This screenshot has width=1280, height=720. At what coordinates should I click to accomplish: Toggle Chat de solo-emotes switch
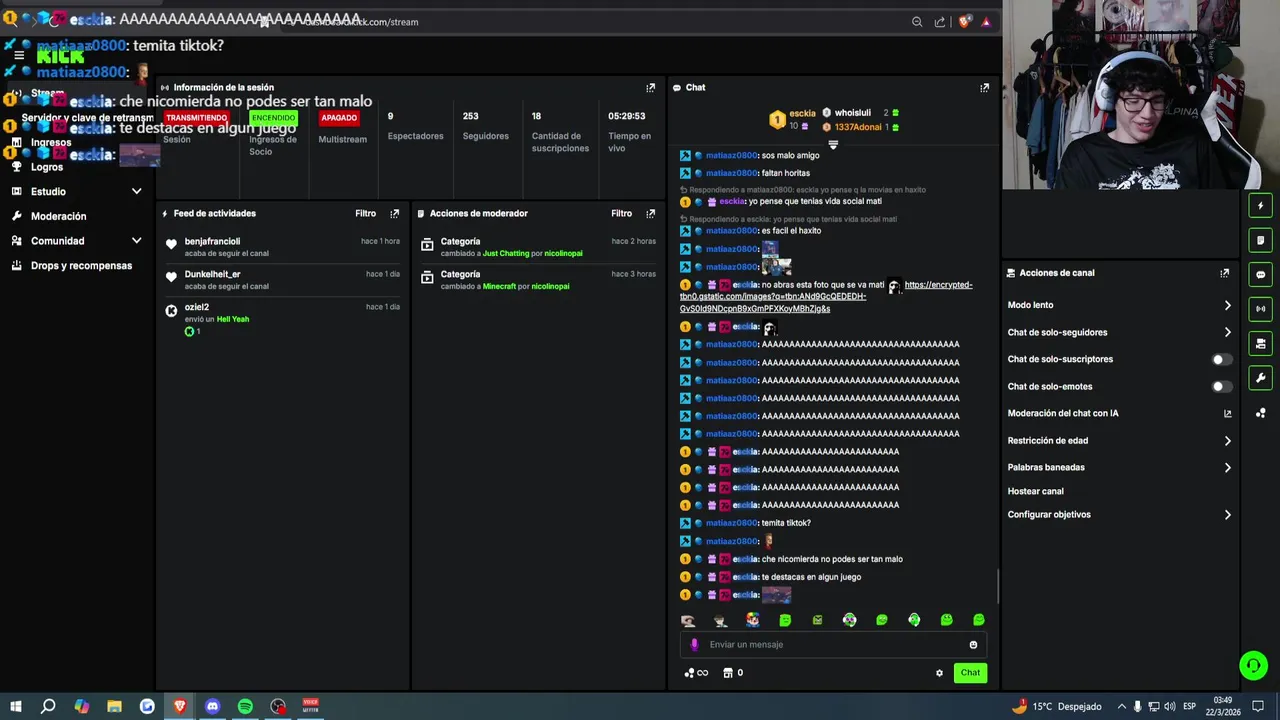[1221, 387]
